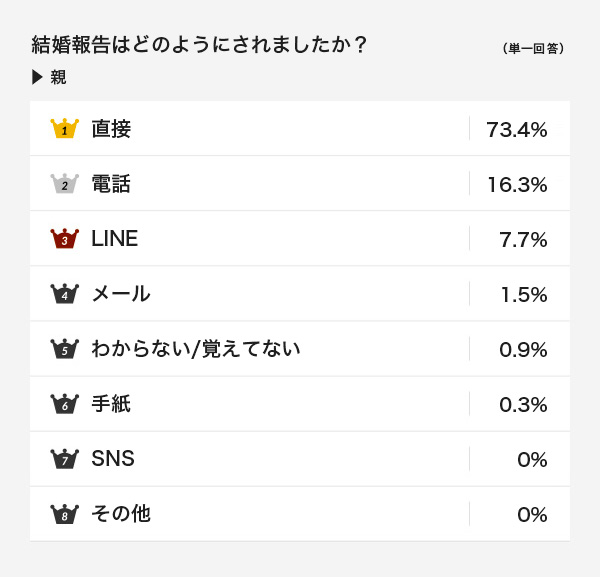600x577 pixels.
Task: Click the メール label text
Action: (x=121, y=293)
